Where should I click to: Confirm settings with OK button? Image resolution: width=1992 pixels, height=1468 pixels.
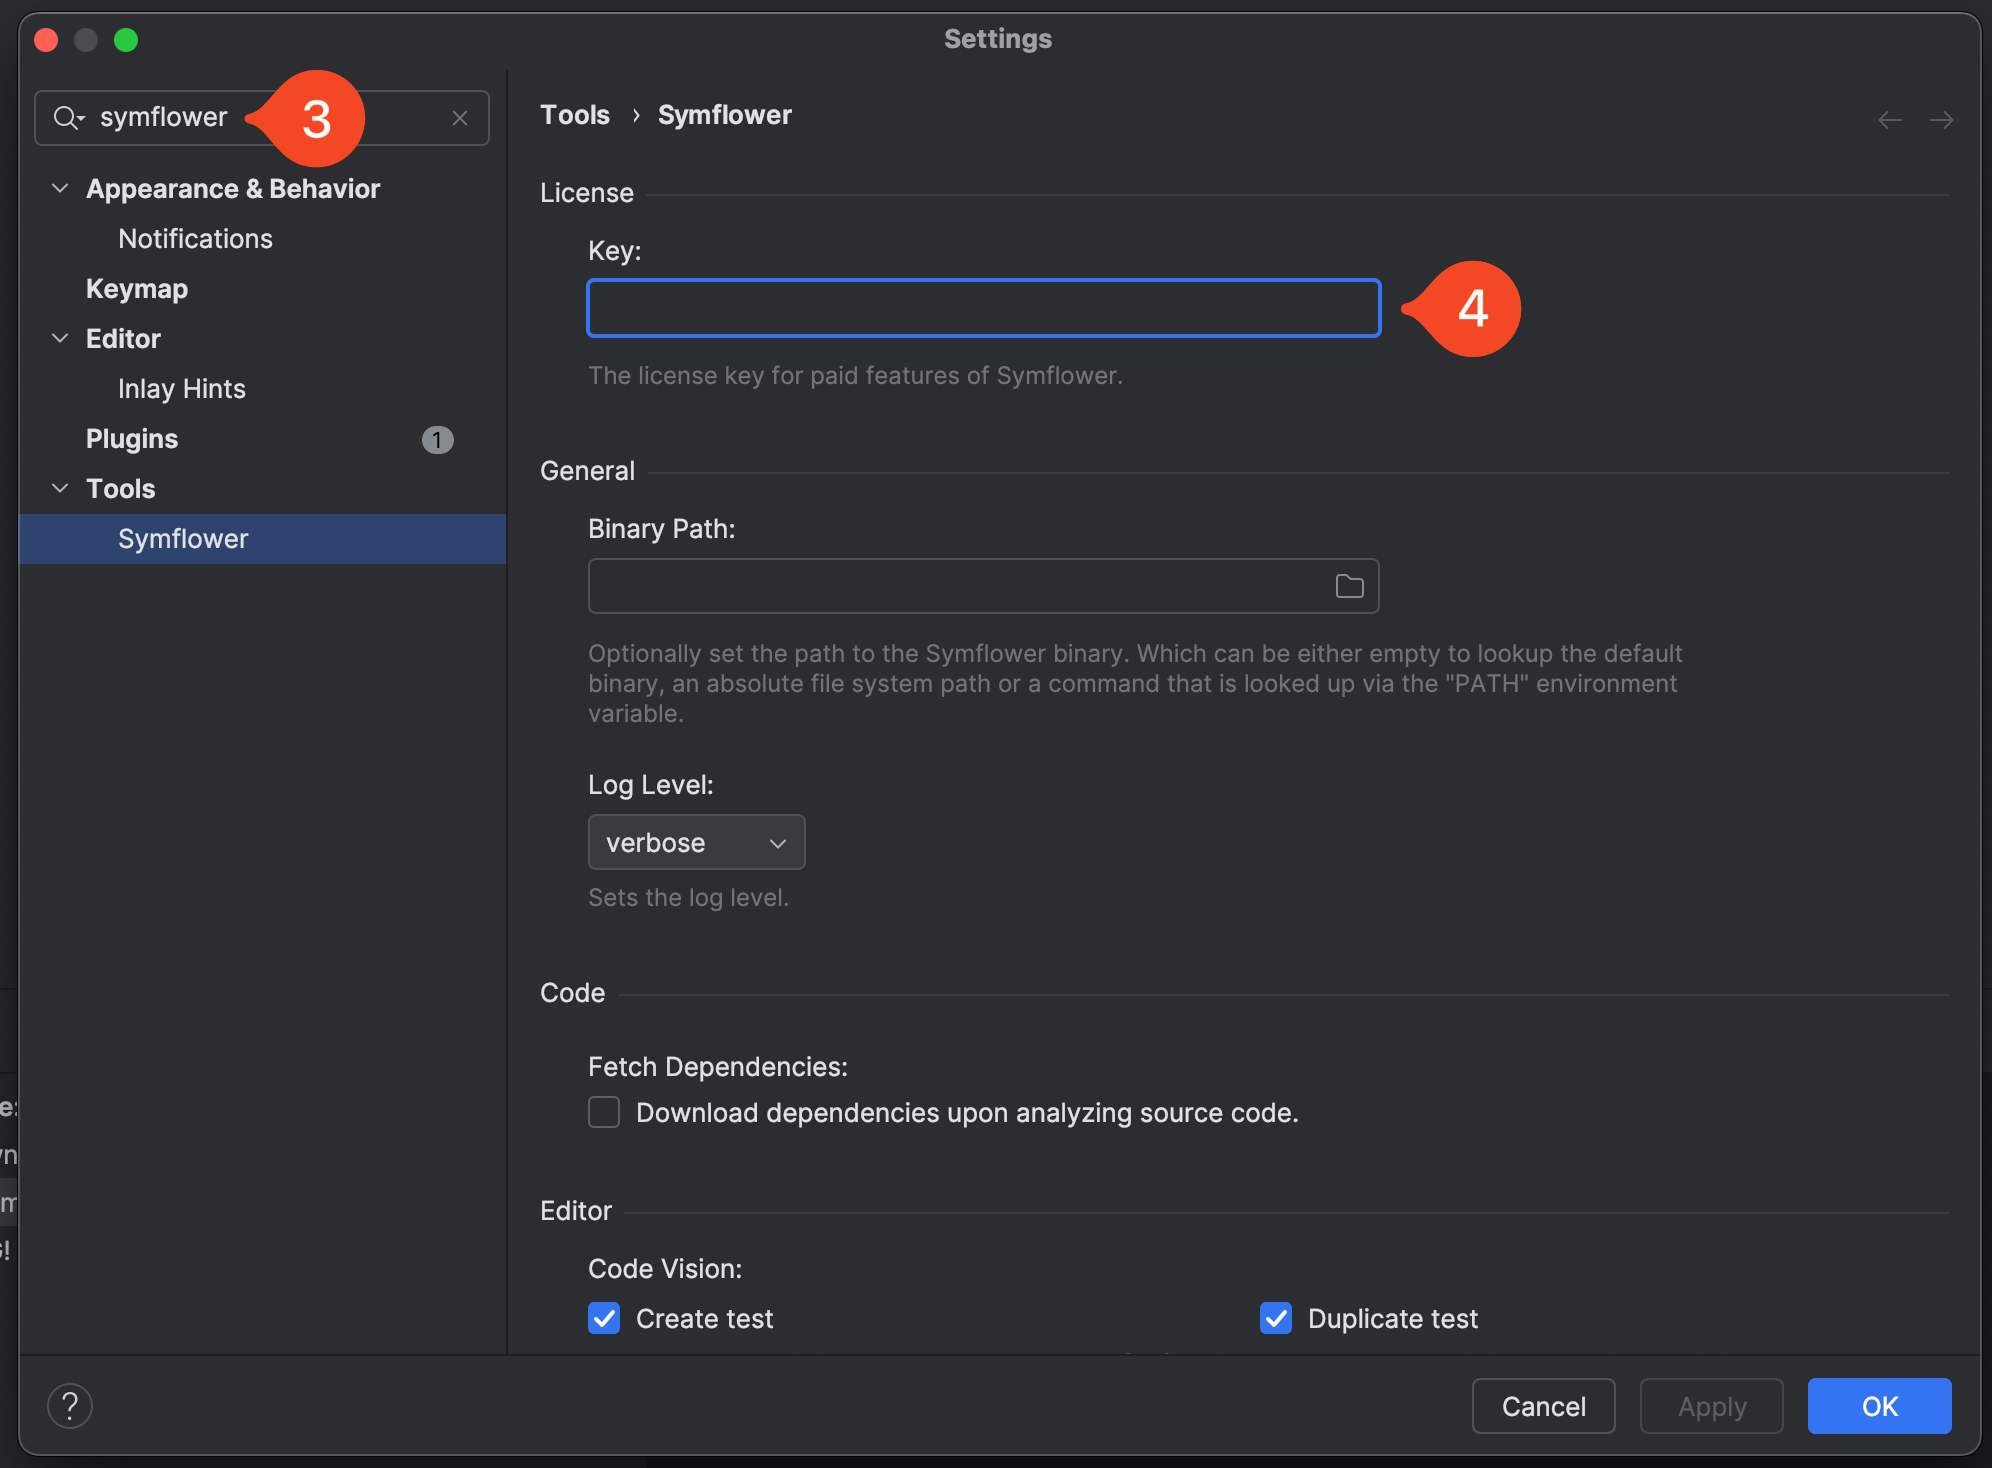(1880, 1406)
